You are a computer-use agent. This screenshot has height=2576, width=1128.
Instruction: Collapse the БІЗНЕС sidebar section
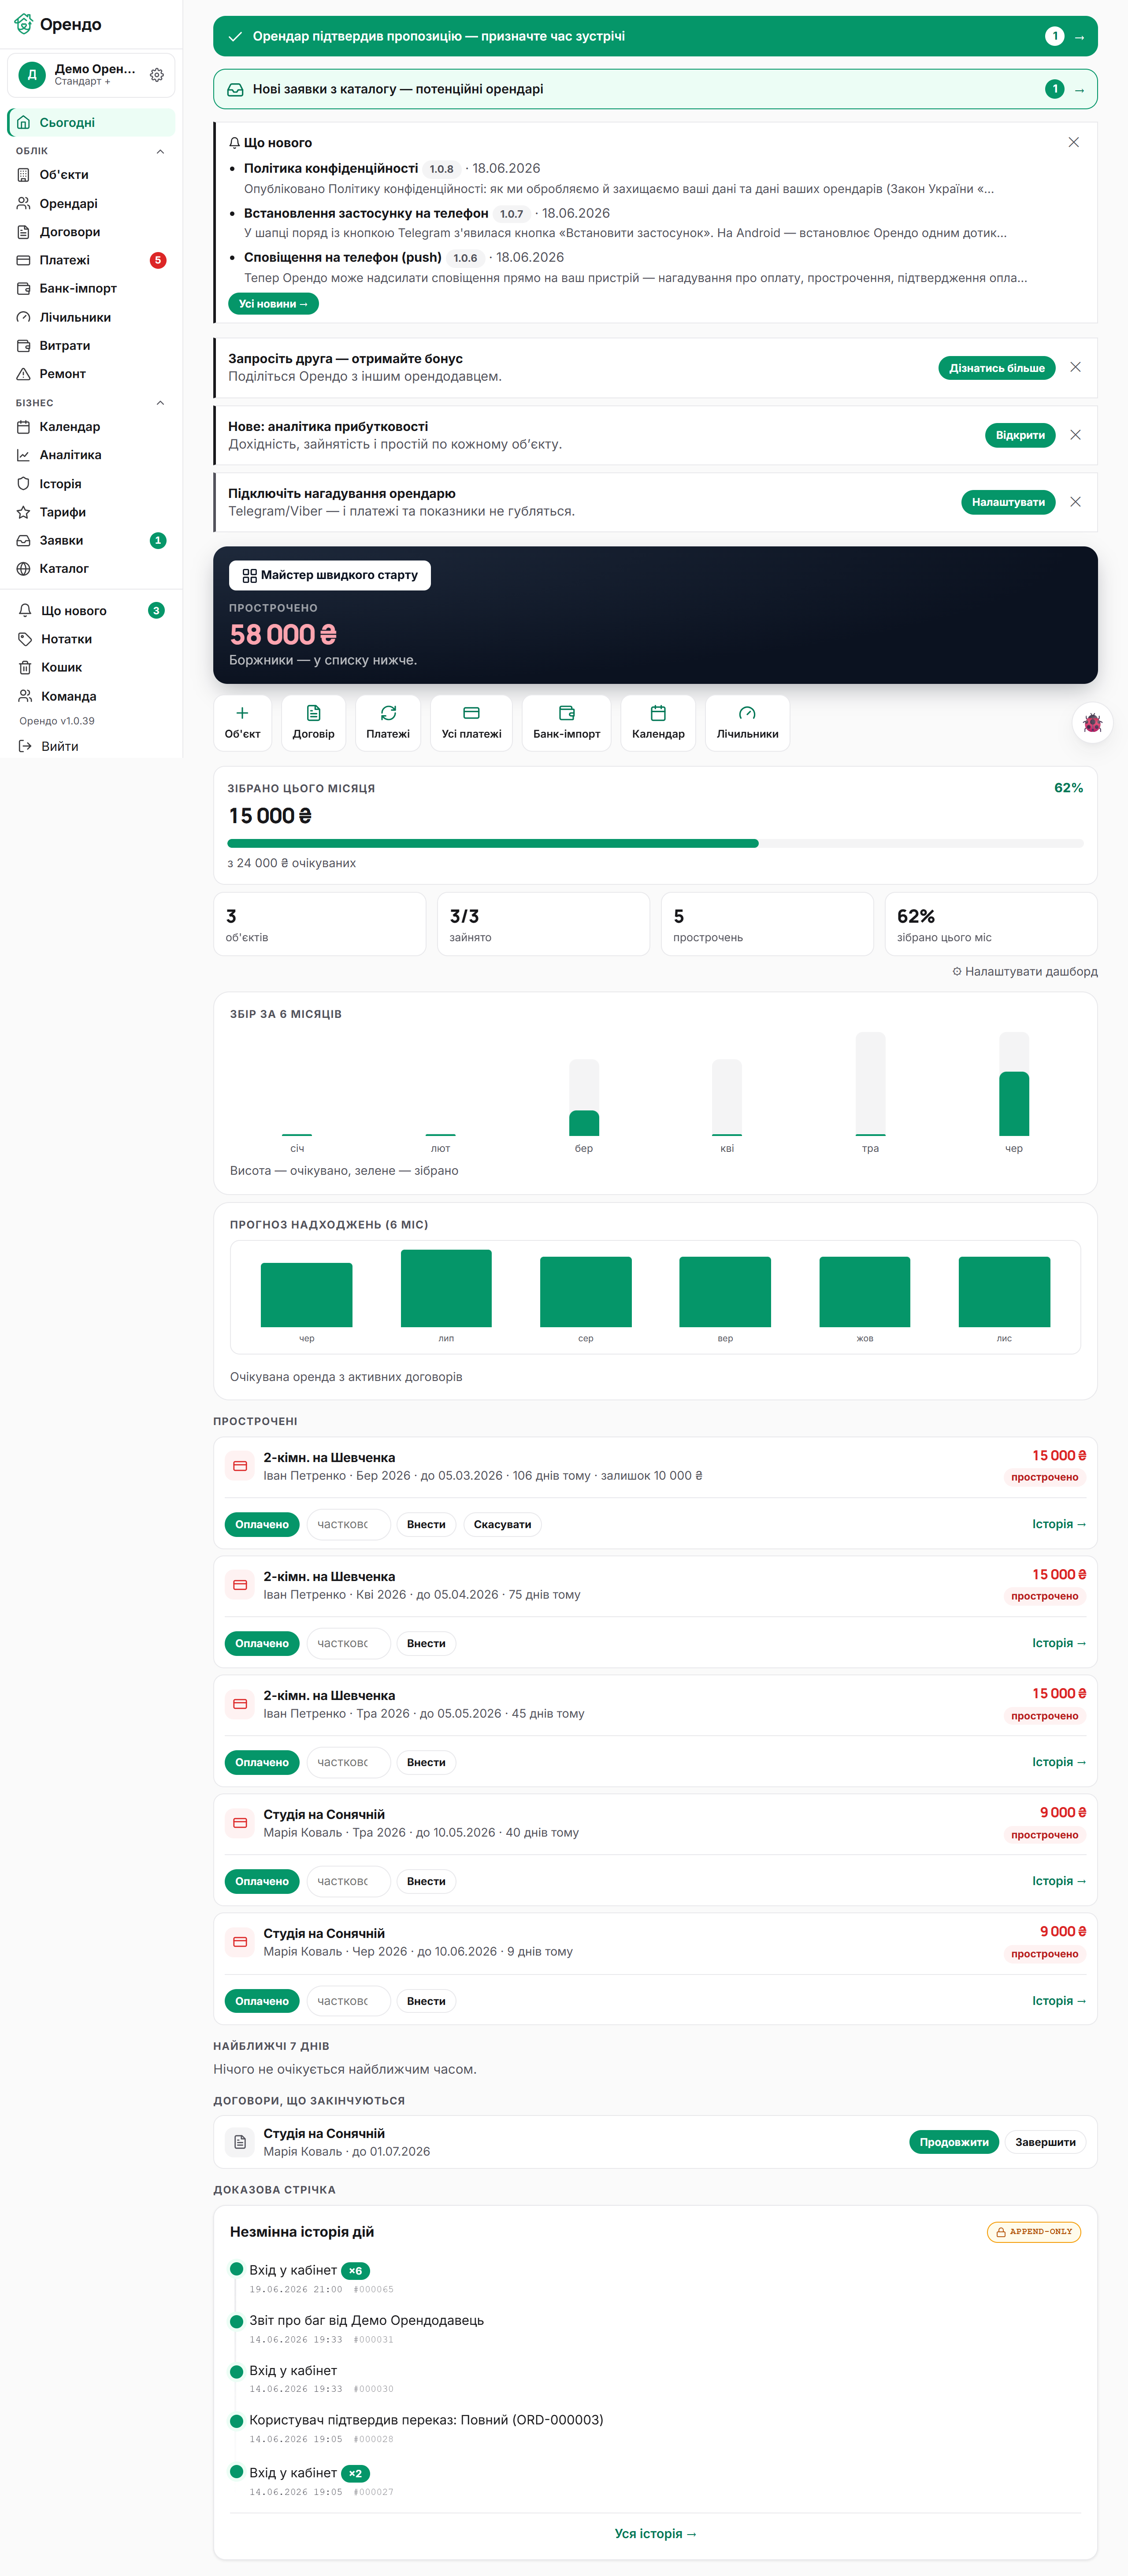tap(160, 403)
